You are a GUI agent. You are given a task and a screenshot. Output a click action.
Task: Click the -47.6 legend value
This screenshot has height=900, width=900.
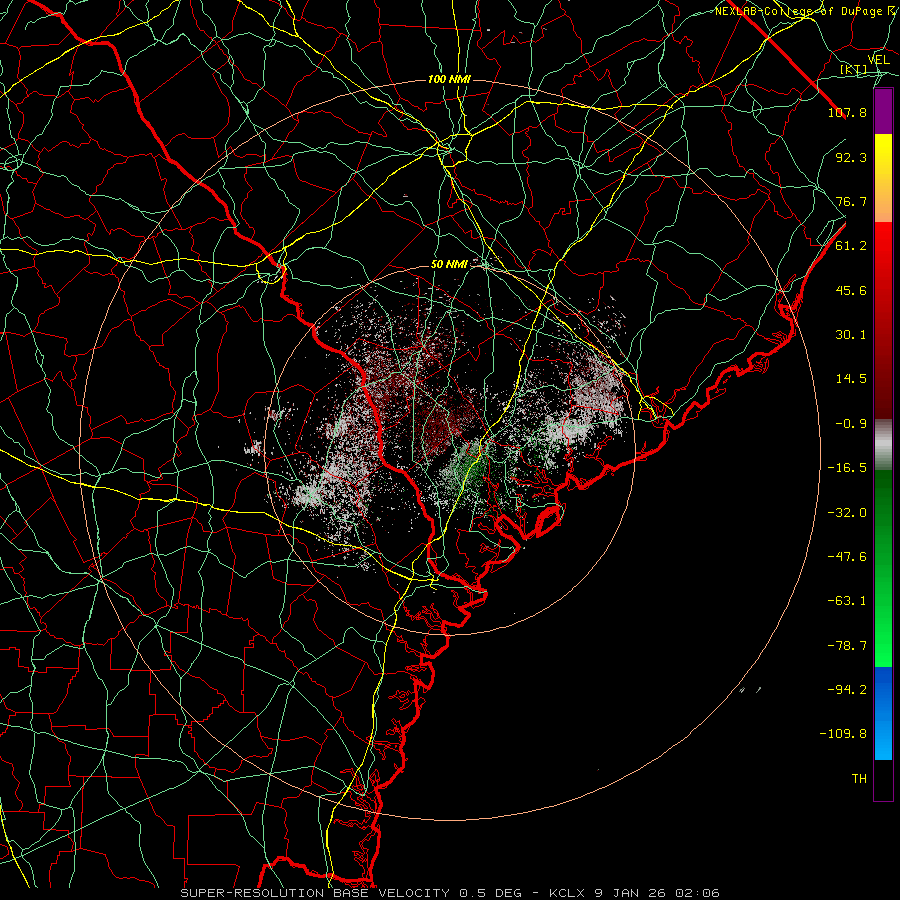coord(847,557)
